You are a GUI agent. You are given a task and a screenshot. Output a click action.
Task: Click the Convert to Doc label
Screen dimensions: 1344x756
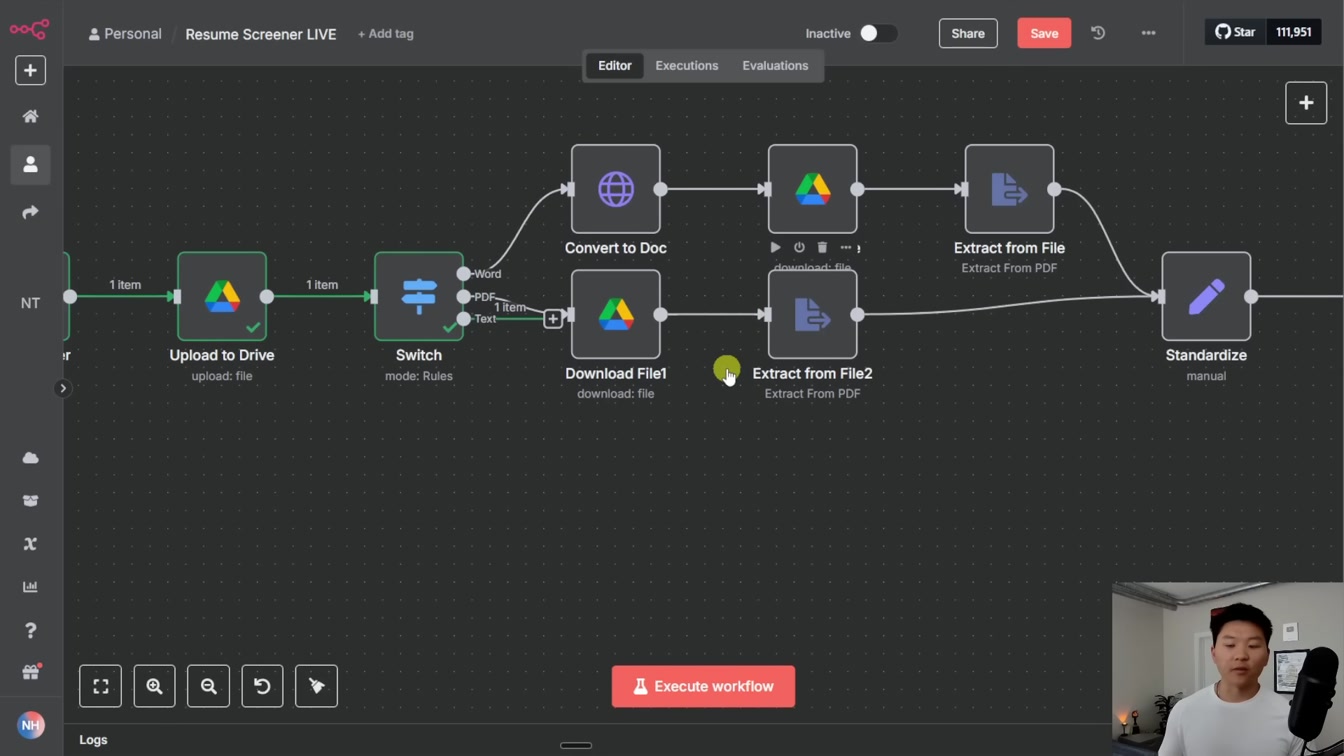616,248
